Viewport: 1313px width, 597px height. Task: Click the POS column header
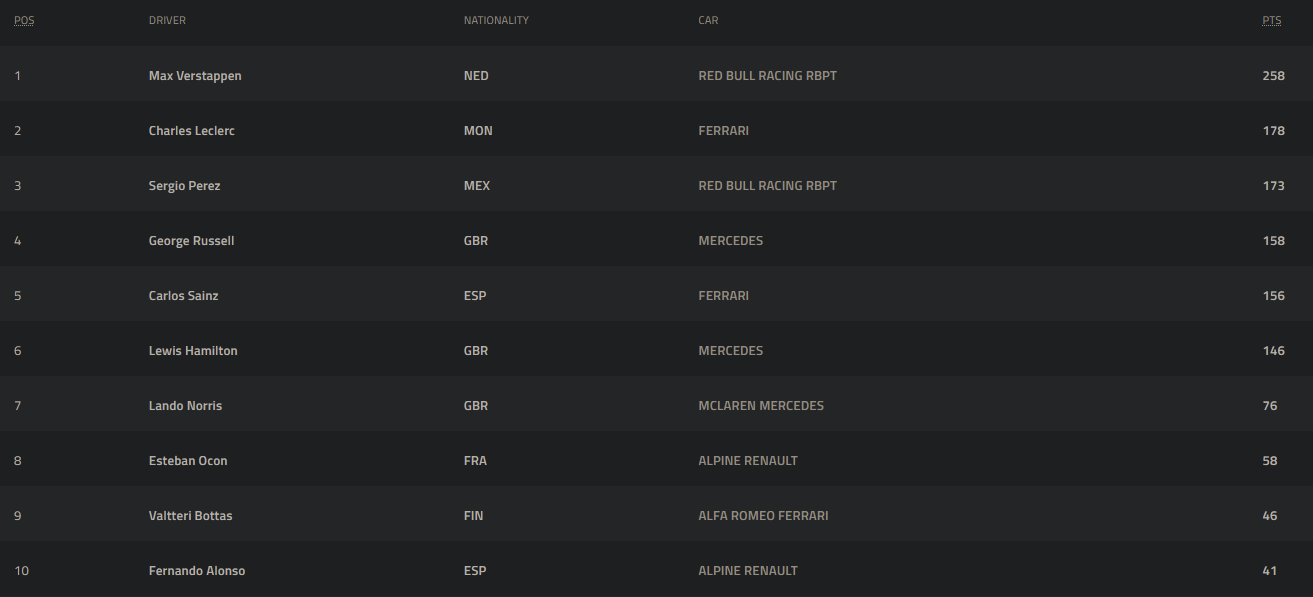24,20
